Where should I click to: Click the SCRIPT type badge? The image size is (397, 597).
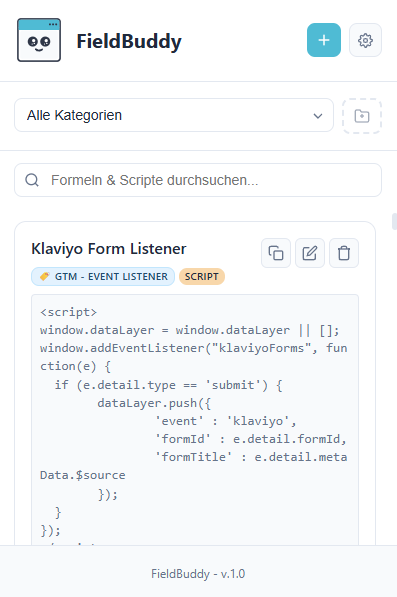(x=202, y=276)
